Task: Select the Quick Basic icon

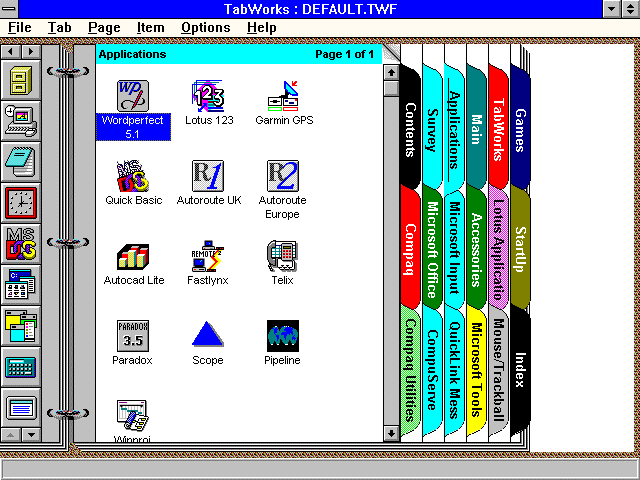Action: (x=133, y=176)
